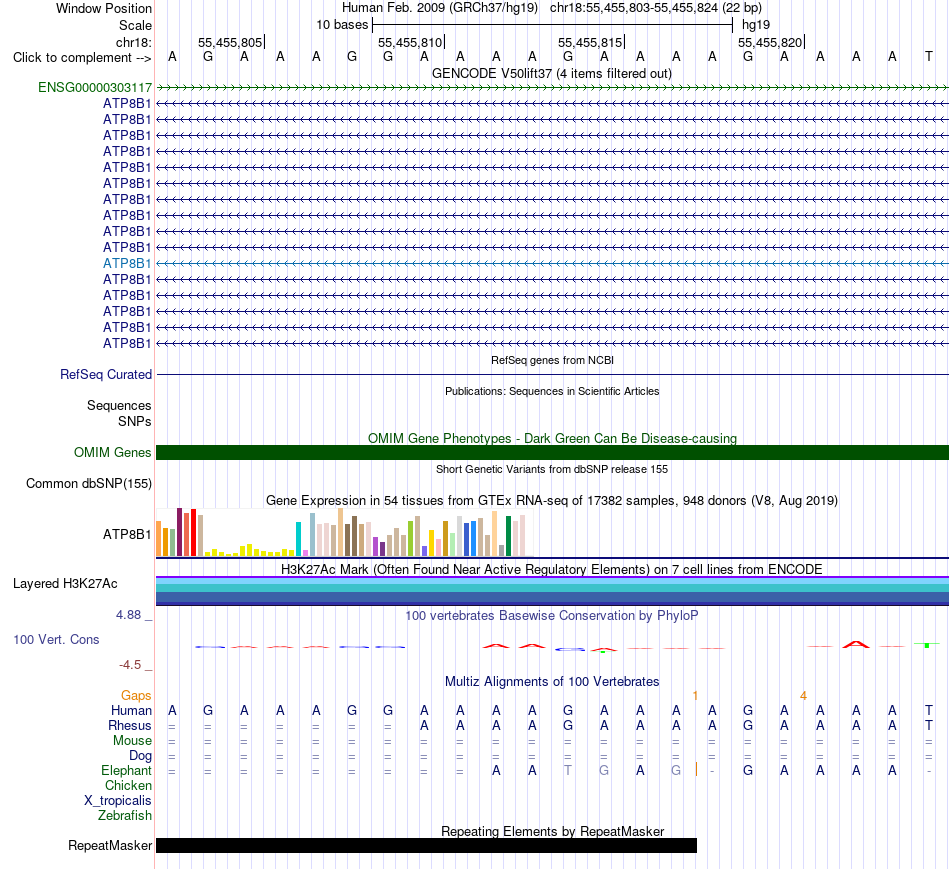
Task: Click the SNPs track label
Action: [x=135, y=421]
